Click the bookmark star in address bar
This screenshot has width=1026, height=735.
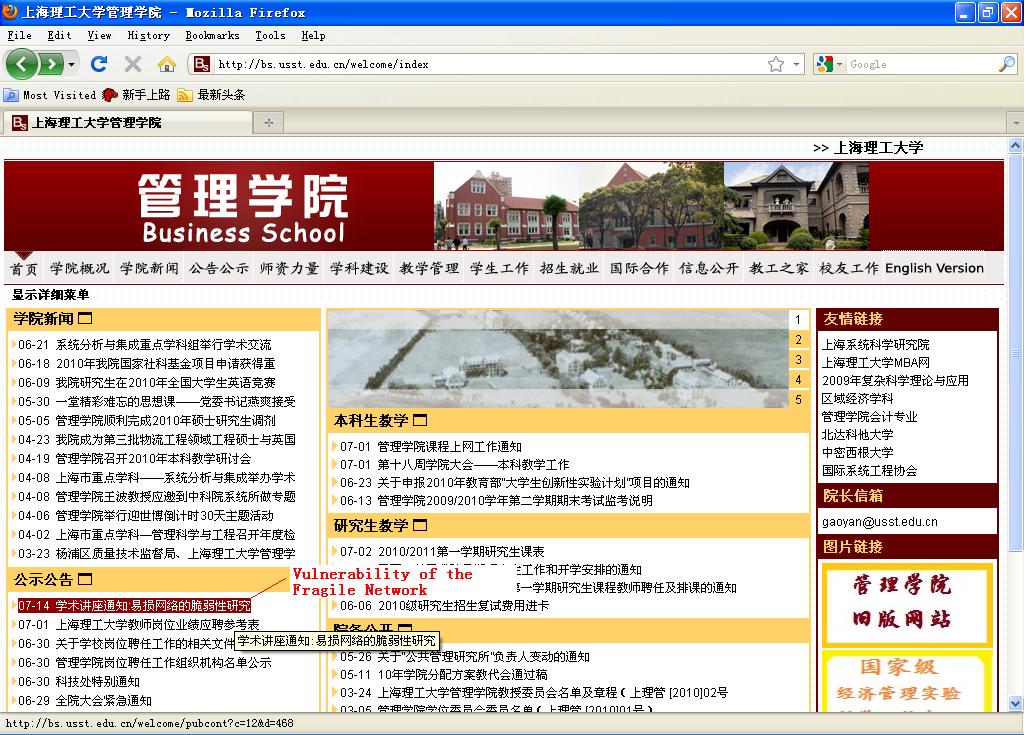coord(775,64)
